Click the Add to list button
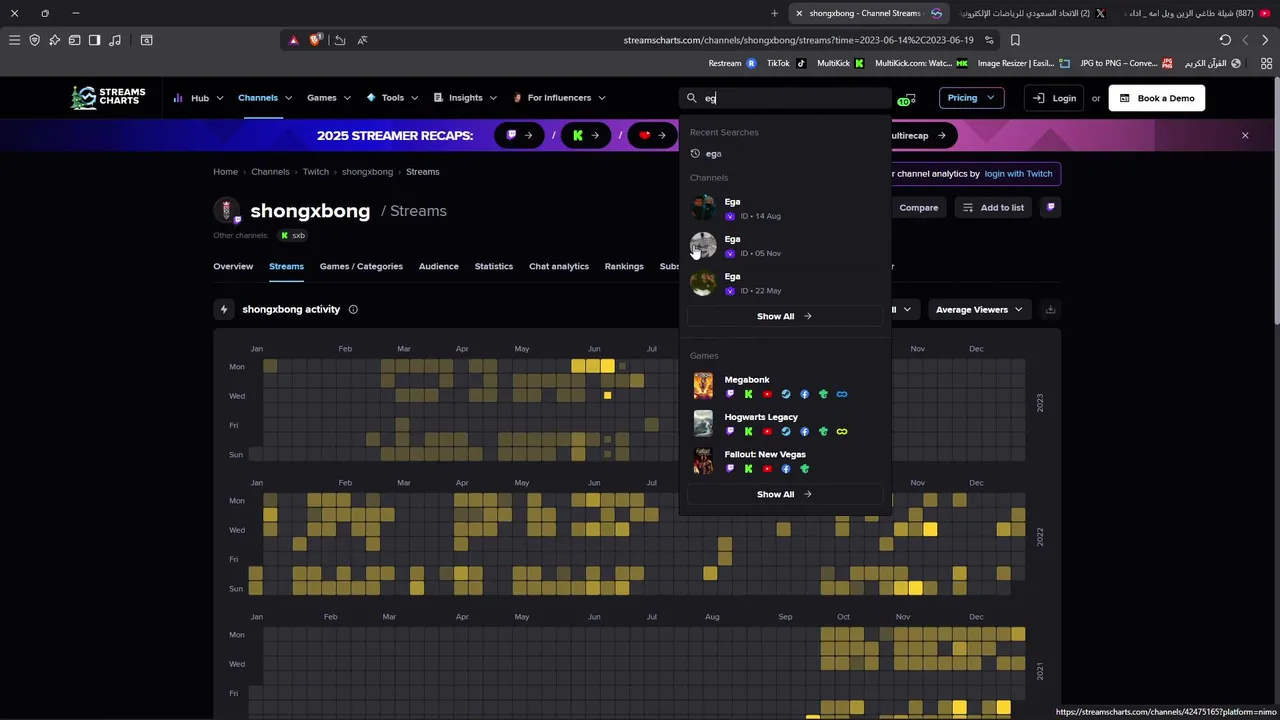 [x=994, y=207]
